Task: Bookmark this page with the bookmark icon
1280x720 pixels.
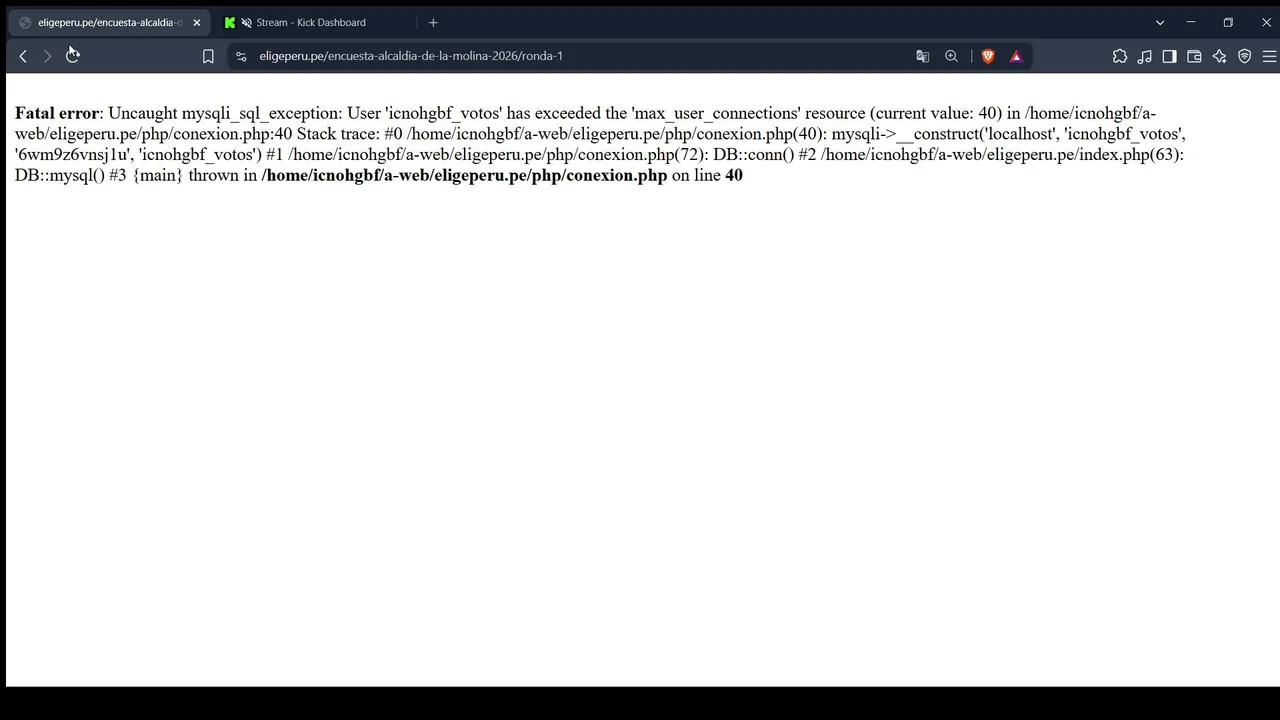Action: coord(208,56)
